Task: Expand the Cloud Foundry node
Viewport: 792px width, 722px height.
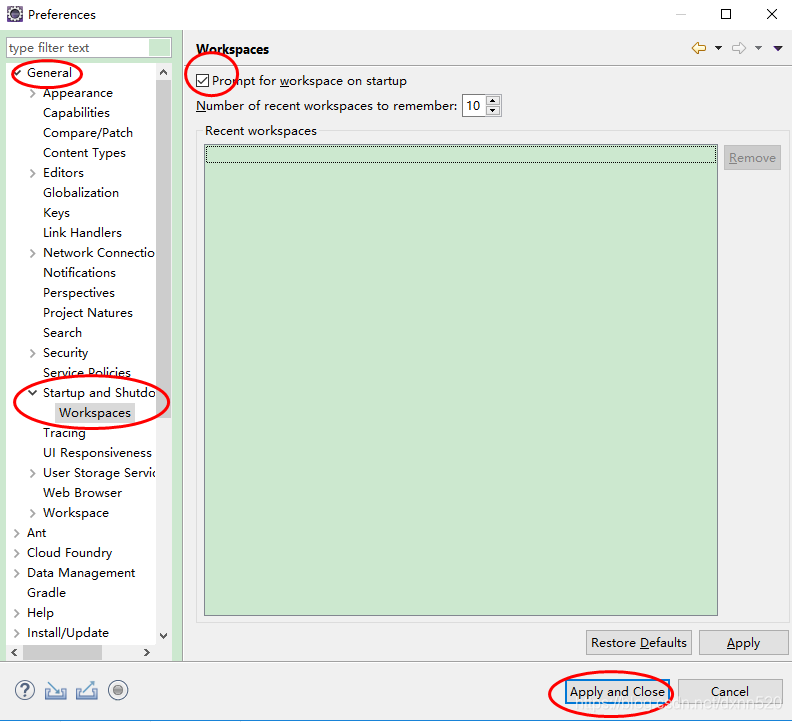Action: (17, 553)
